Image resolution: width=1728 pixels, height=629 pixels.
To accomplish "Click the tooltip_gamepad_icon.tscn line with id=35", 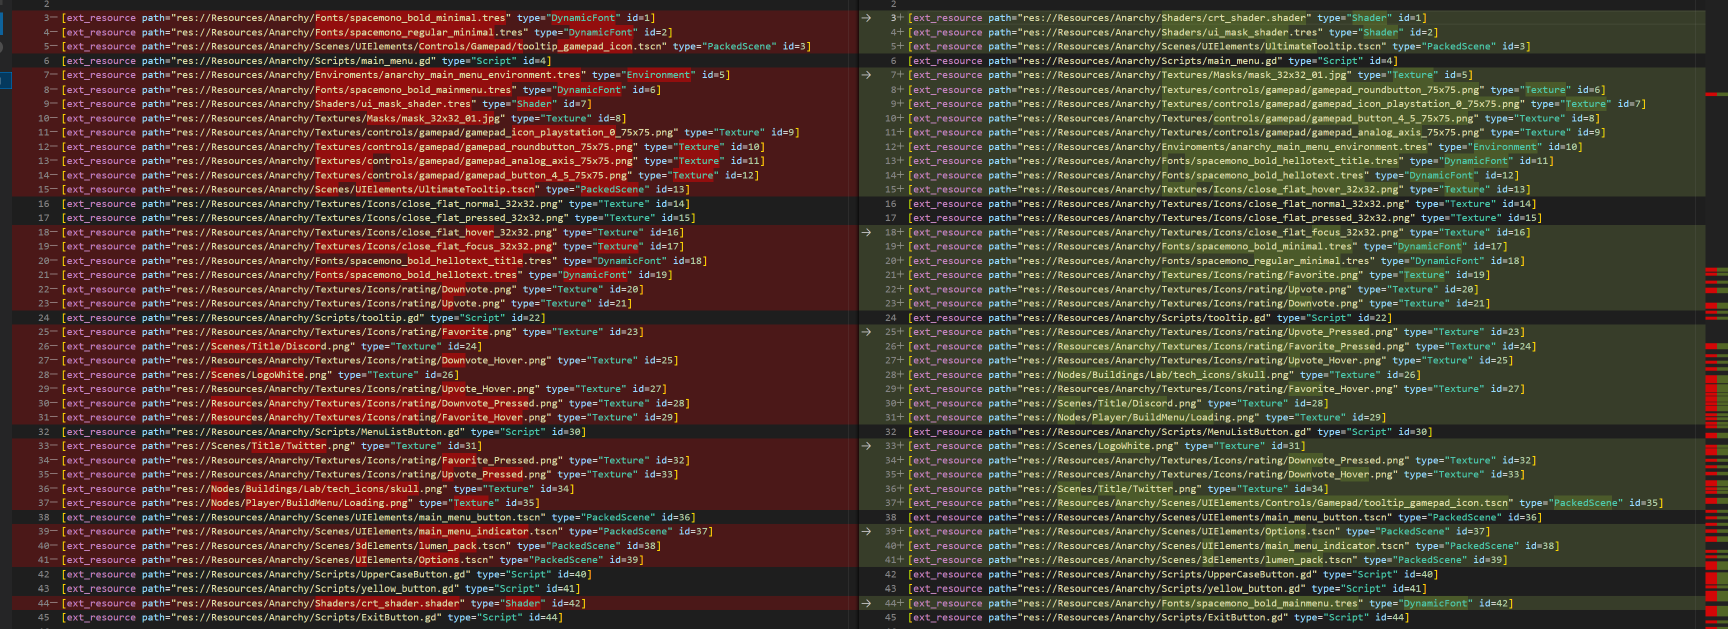I will 1285,503.
